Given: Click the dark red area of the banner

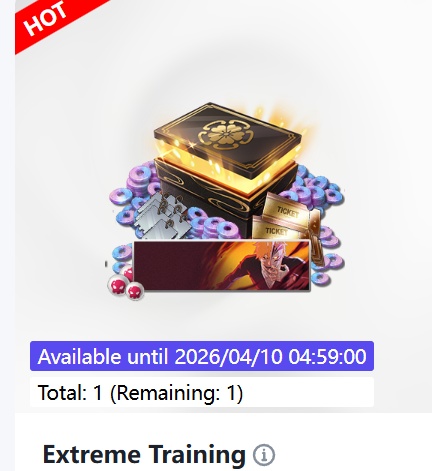Looking at the screenshot, I should tap(170, 265).
